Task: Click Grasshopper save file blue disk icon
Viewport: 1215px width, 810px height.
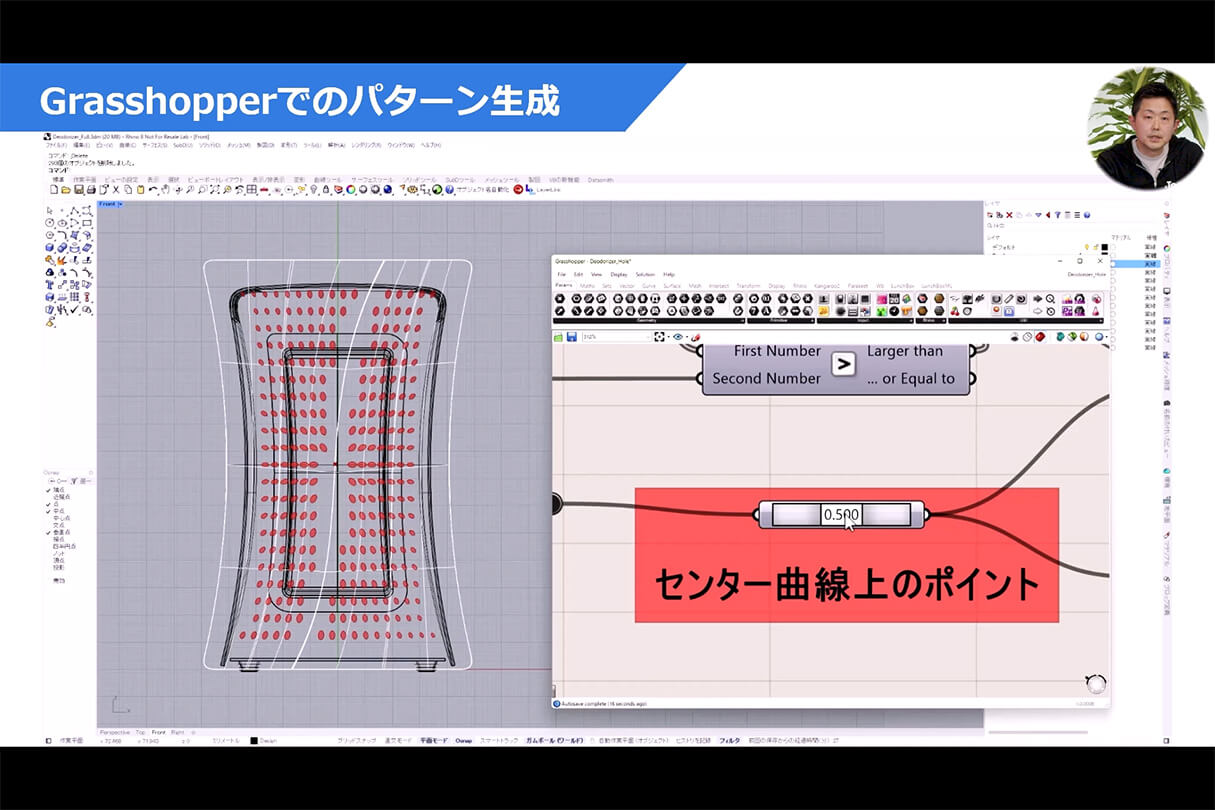Action: pos(571,337)
